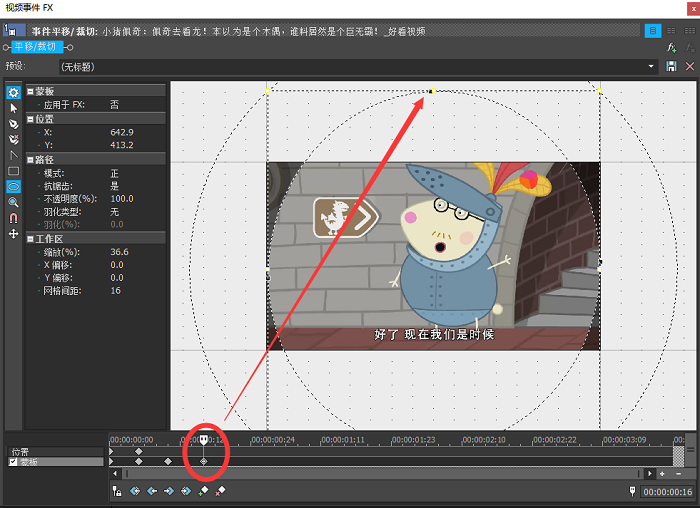Click the Move Freely cross-arrow tool
The image size is (700, 508).
(x=13, y=234)
